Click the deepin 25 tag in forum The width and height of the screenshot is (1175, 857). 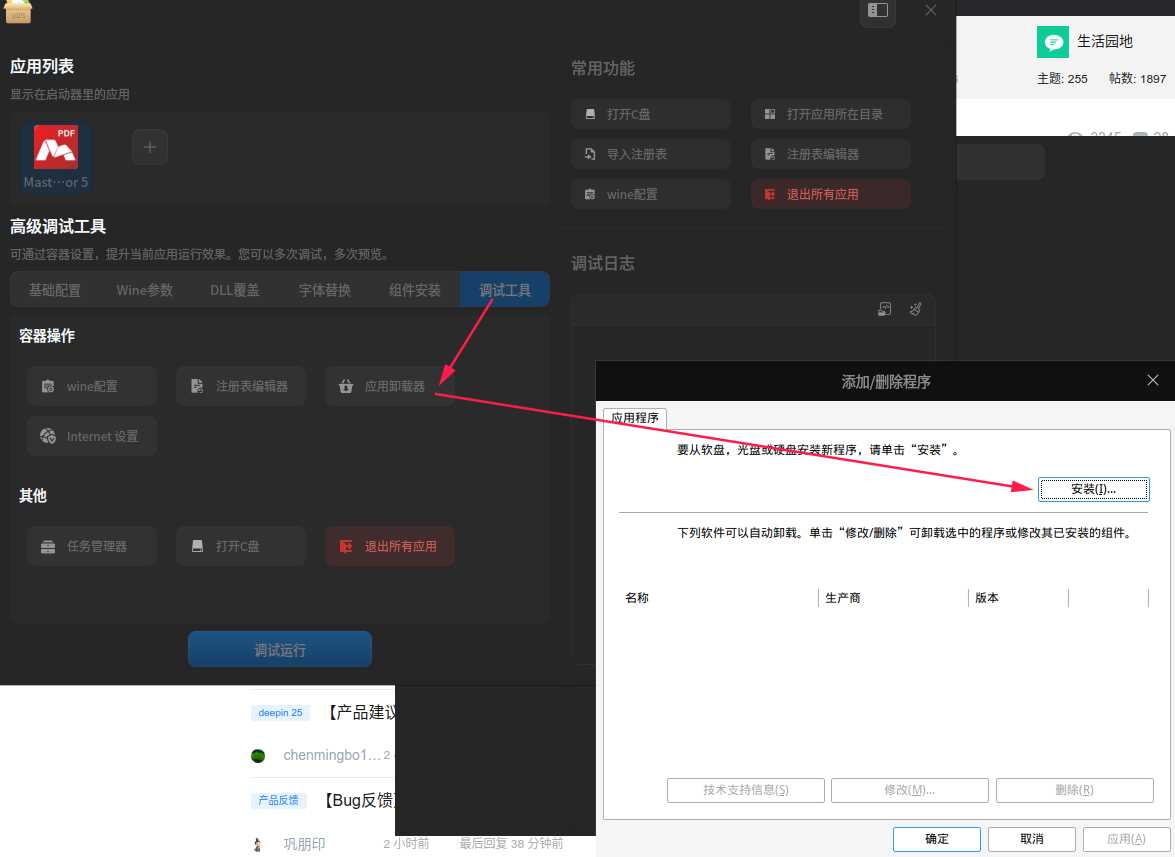(280, 712)
